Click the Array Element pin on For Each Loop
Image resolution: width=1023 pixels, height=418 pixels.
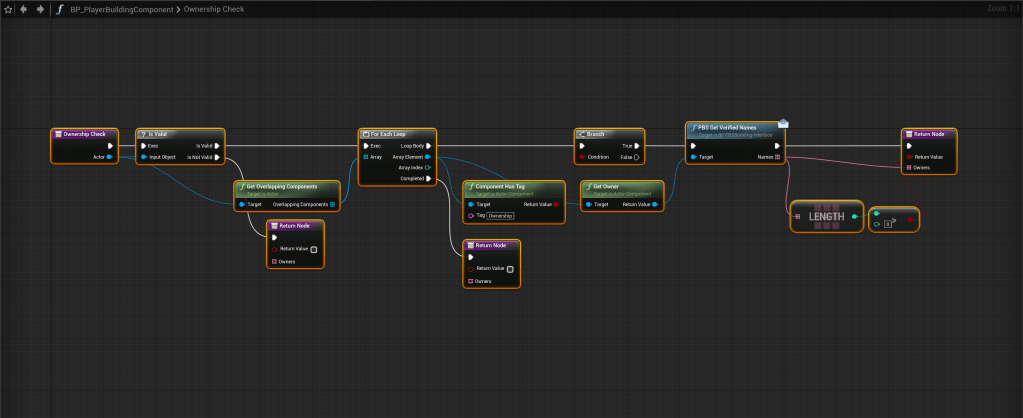(428, 157)
